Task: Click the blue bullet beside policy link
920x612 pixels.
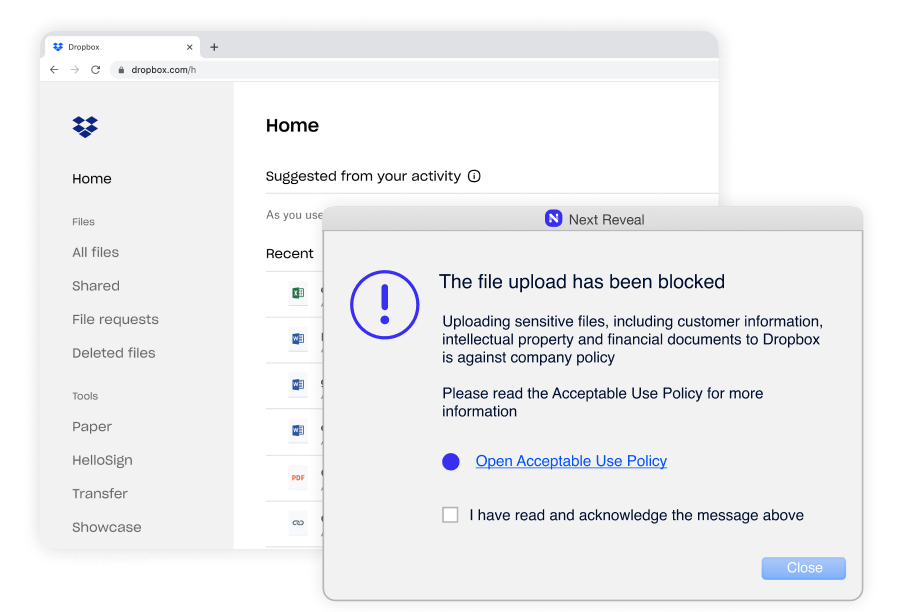Action: [x=451, y=462]
